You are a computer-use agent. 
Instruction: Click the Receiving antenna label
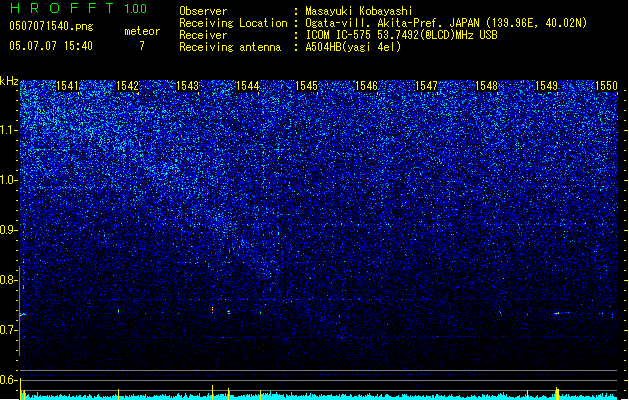[x=230, y=47]
